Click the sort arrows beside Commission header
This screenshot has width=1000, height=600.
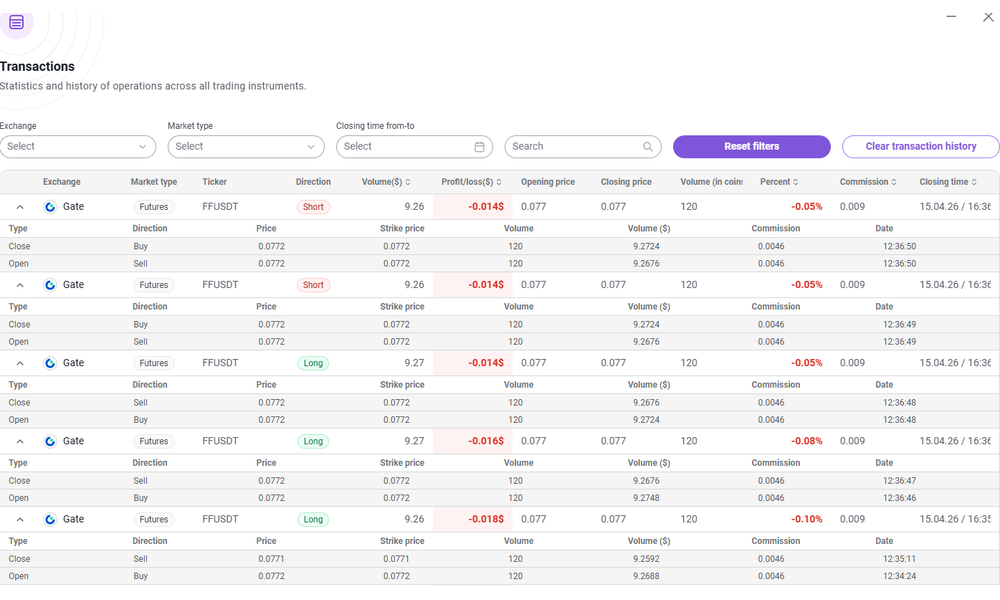tap(893, 182)
